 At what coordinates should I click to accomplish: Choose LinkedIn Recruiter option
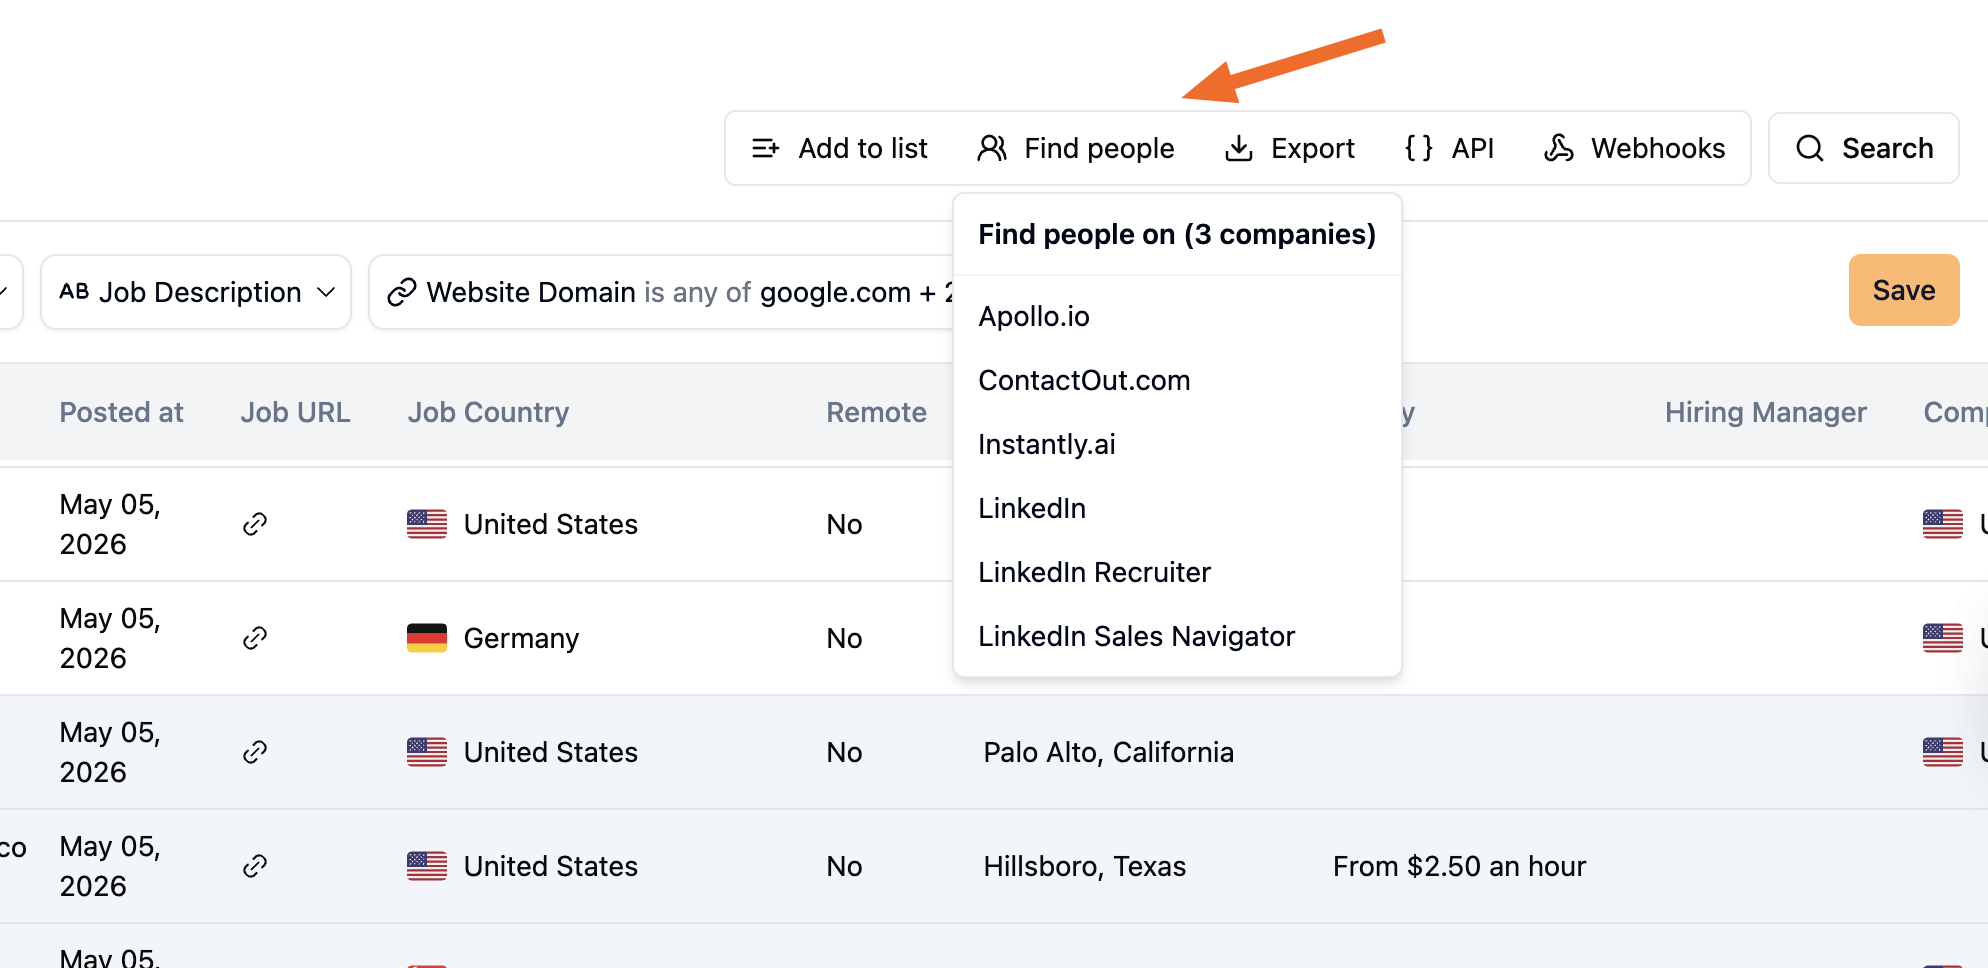(x=1094, y=572)
